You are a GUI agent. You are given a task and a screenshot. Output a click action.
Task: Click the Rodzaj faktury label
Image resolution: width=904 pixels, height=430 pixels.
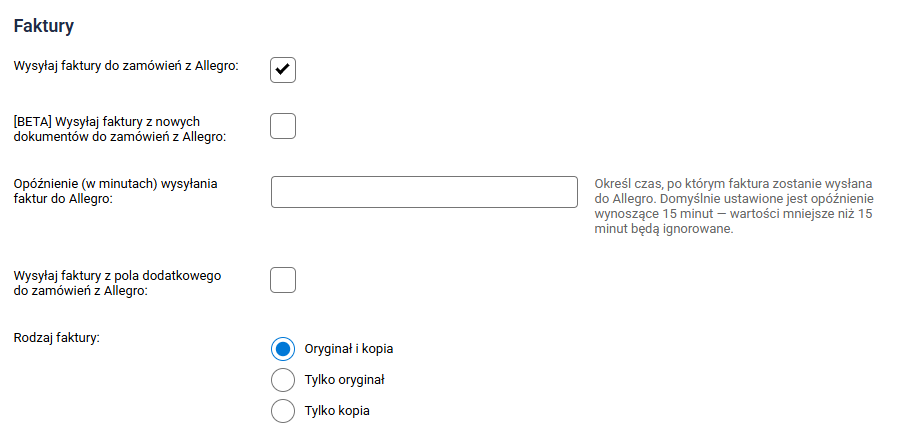56,338
